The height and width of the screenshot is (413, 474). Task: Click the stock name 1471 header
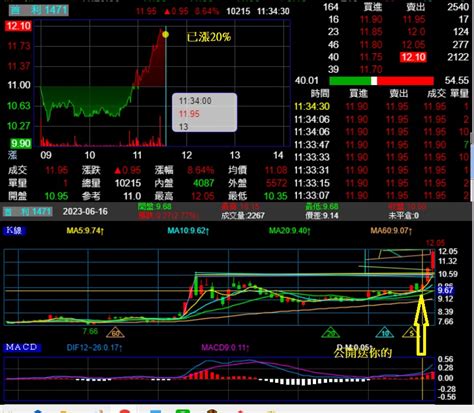coord(39,10)
